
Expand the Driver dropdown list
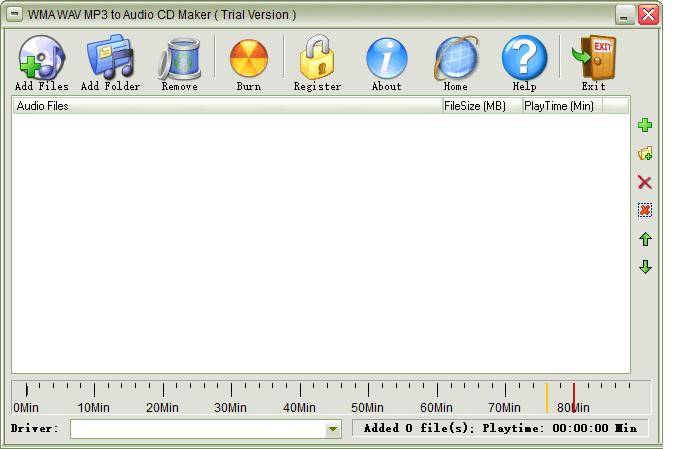click(x=333, y=429)
